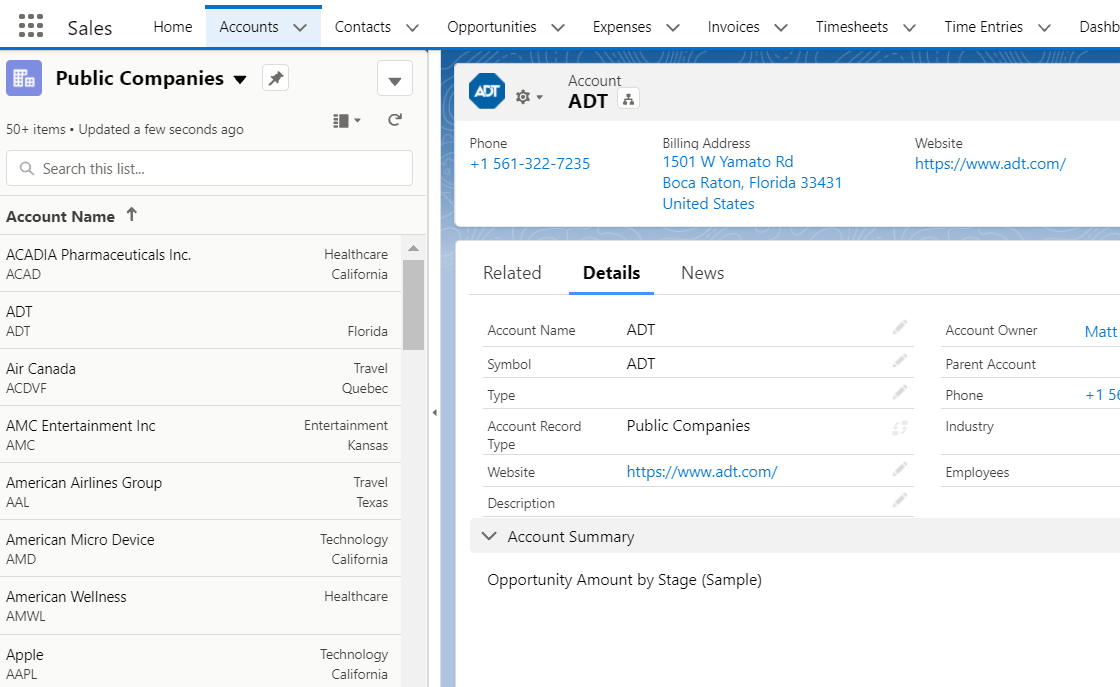Screen dimensions: 1120x687
Task: Switch to the News tab
Action: coord(703,273)
